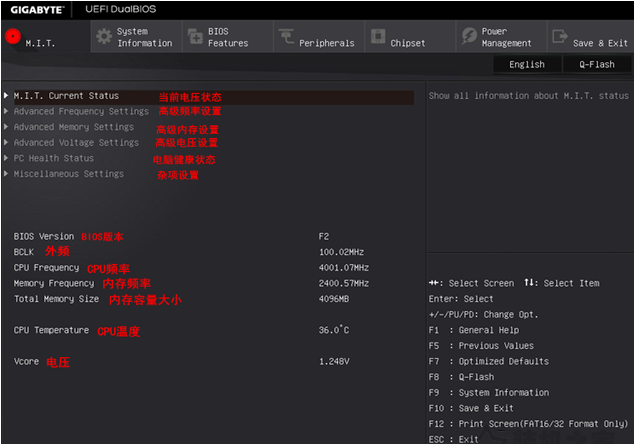Viewport: 638px width, 445px height.
Task: Open PC Health Status entry
Action: tap(54, 158)
